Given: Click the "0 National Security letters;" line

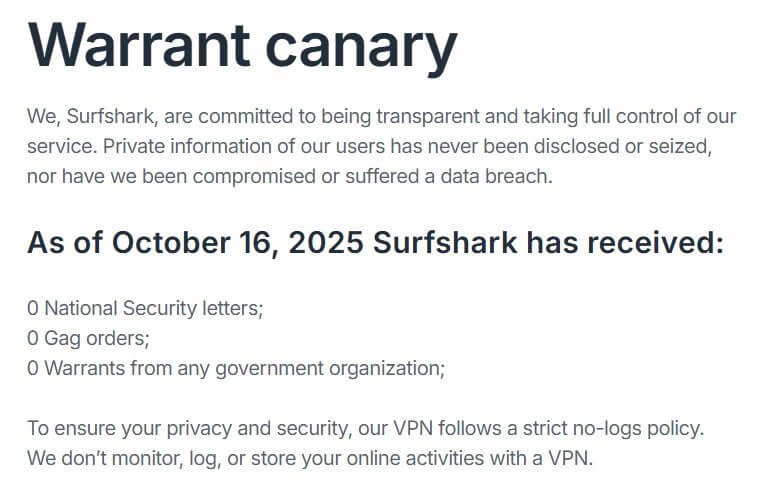Looking at the screenshot, I should point(145,308).
